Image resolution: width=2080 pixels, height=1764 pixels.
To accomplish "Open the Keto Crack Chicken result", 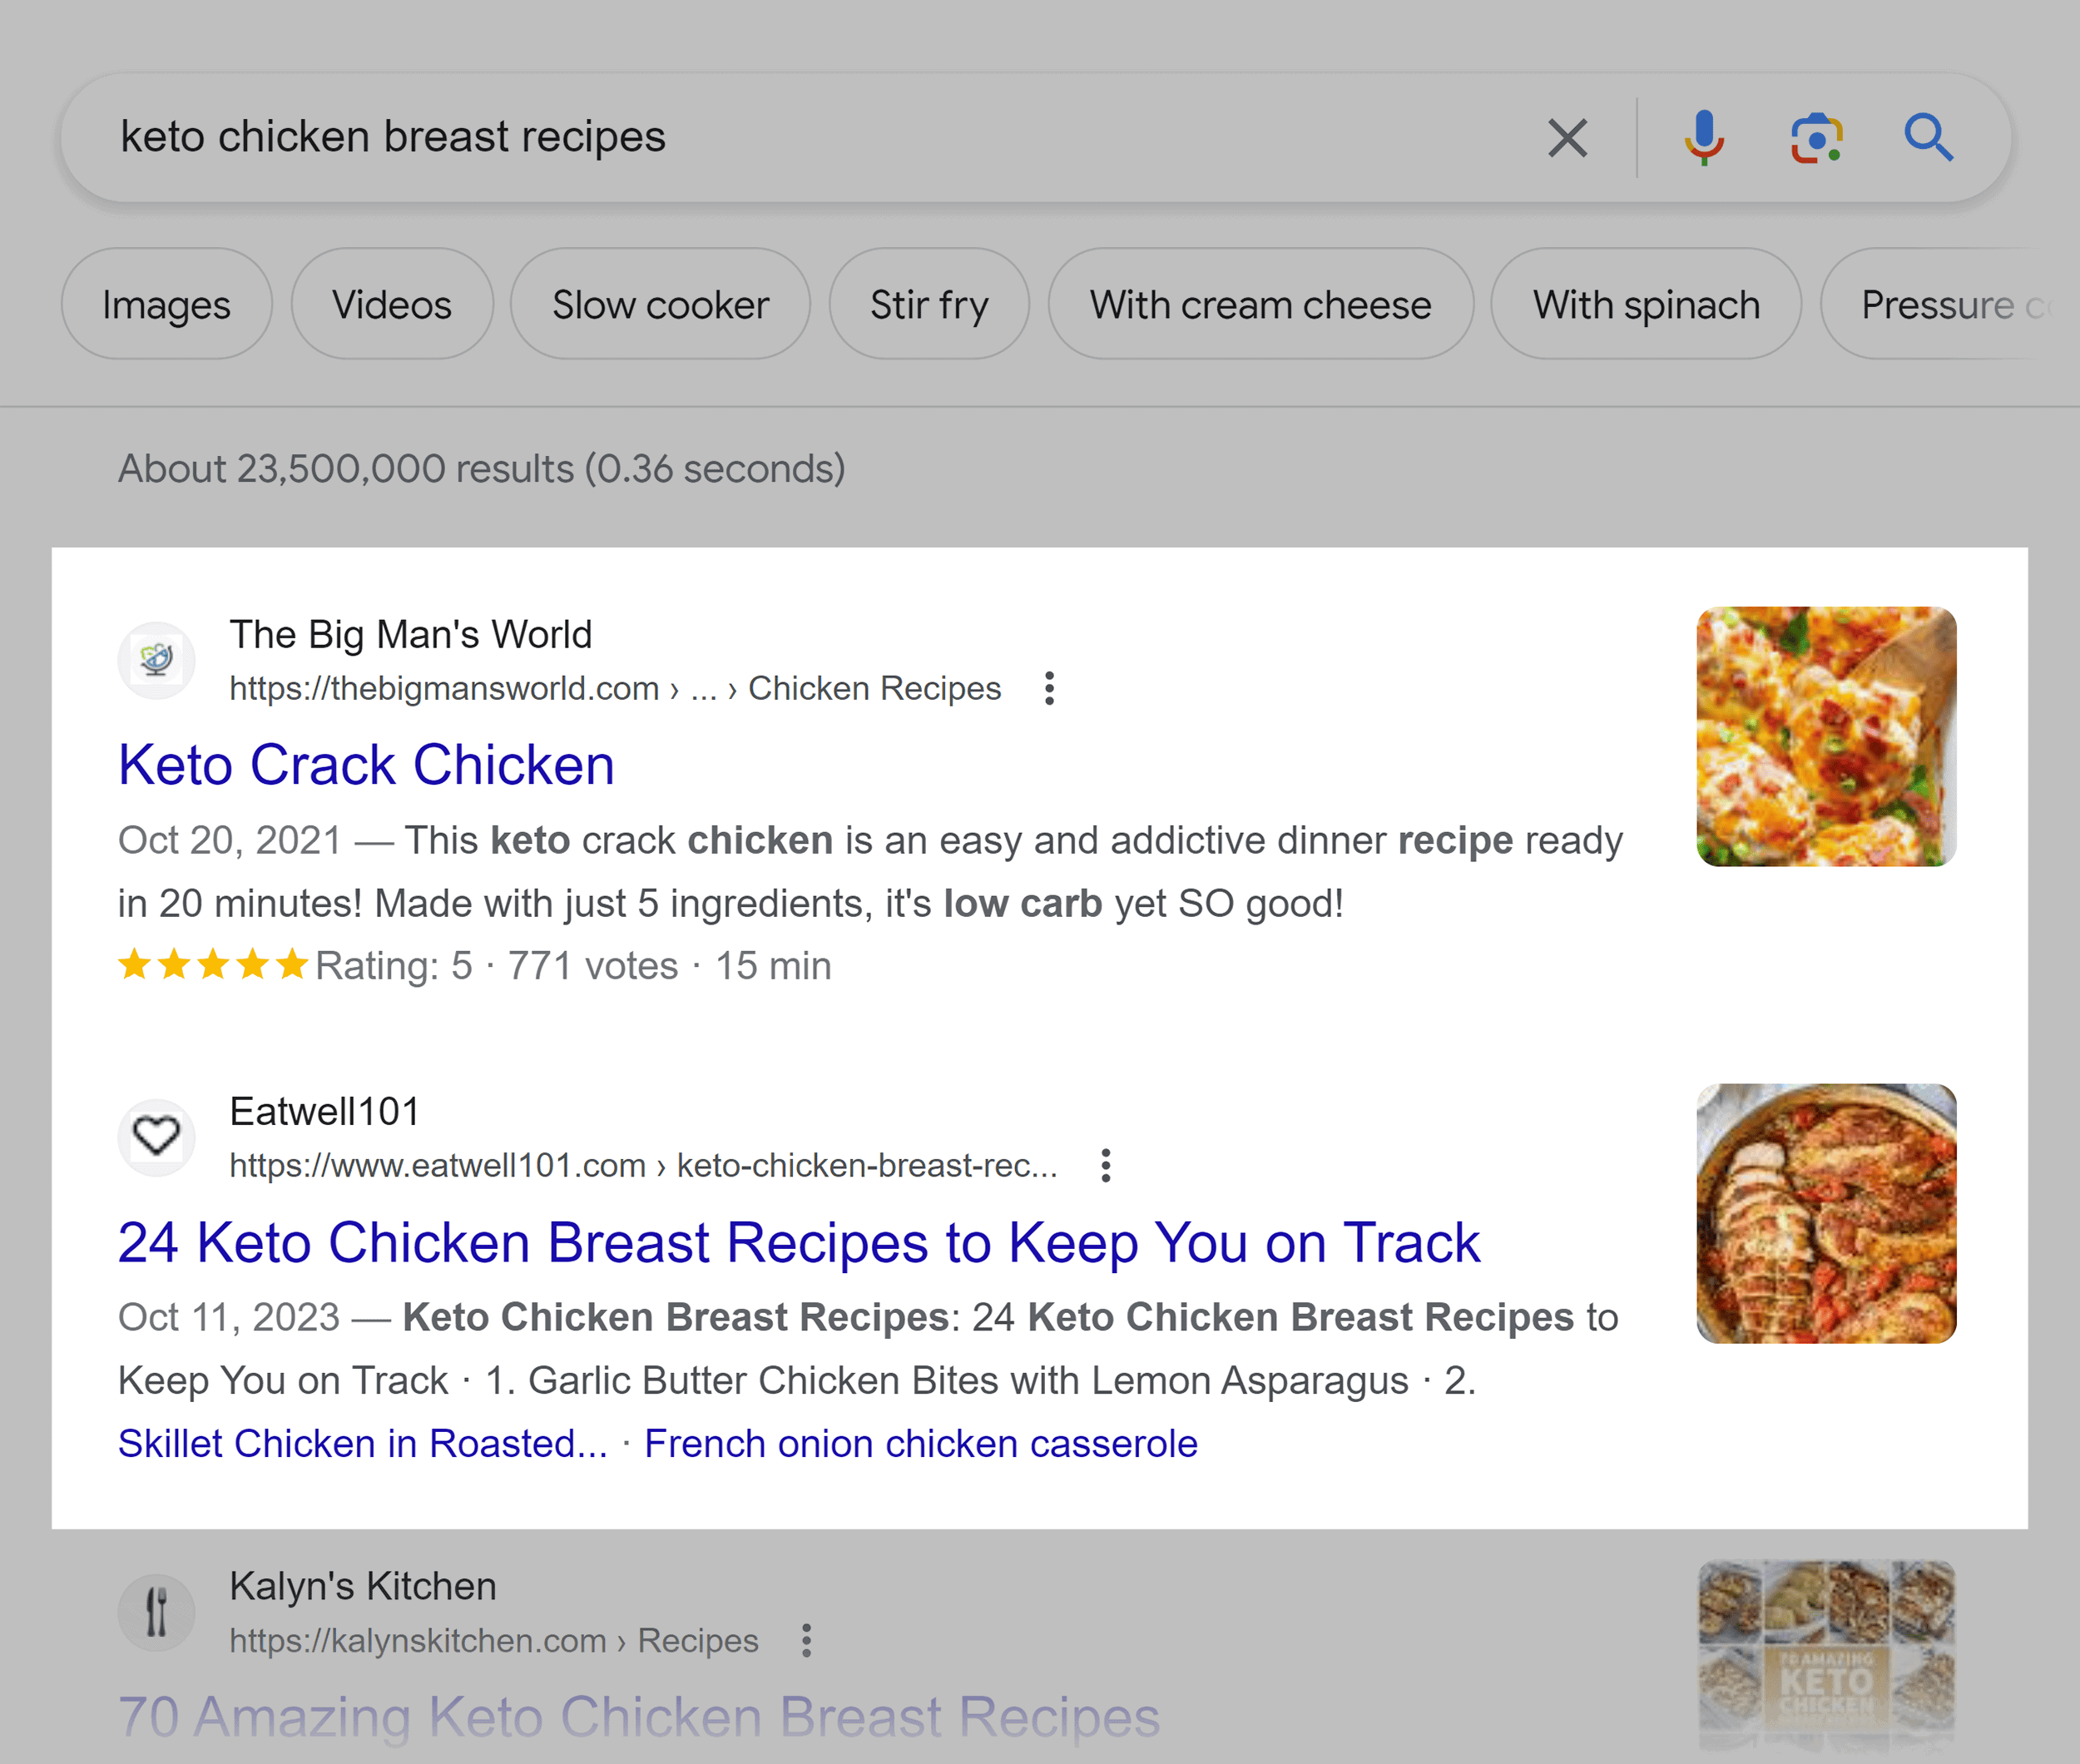I will (366, 765).
